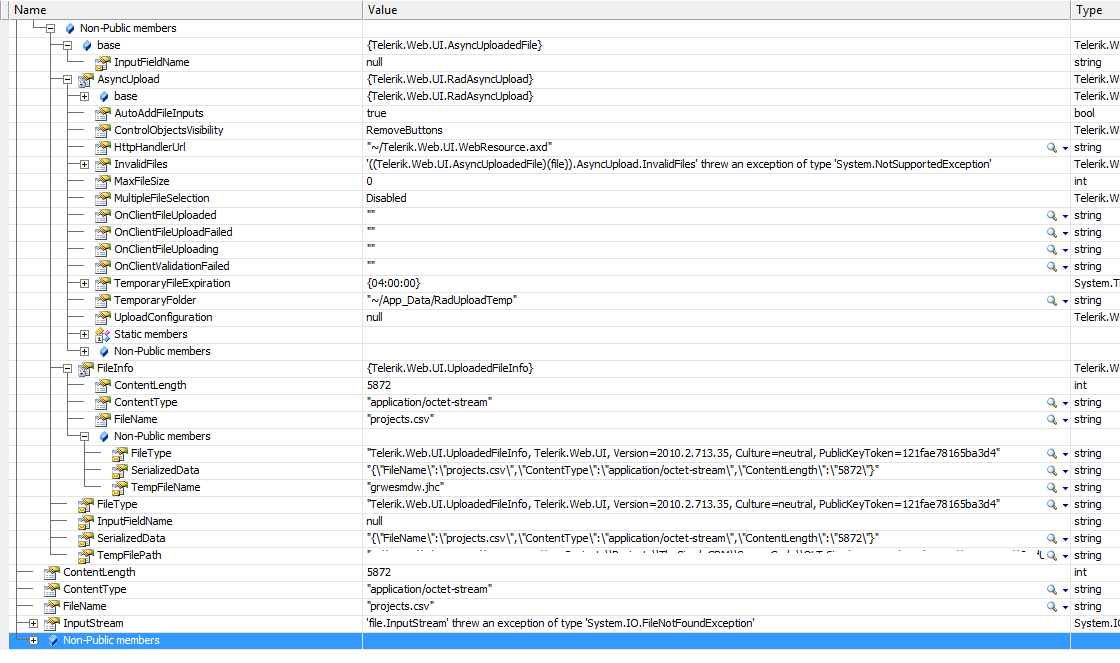Expand the highlighted Non-Public members row
Screen dimensions: 1120x663
click(x=33, y=640)
